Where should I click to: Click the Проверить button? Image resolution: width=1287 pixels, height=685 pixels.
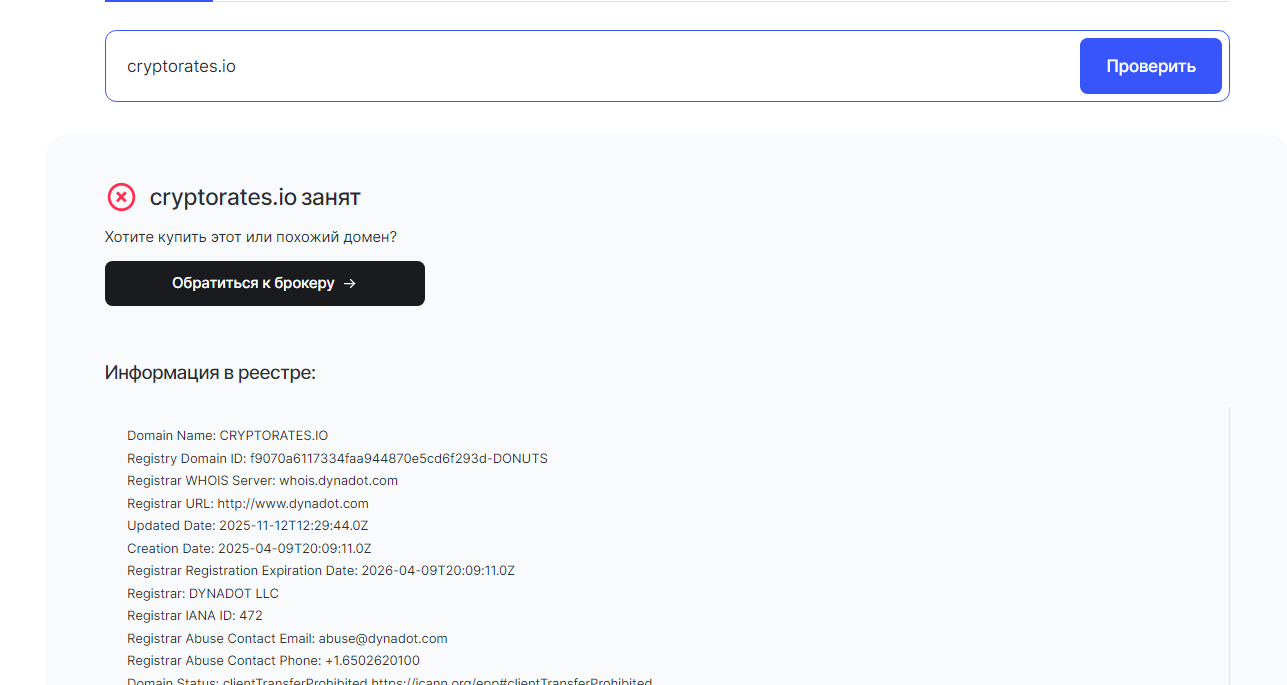1150,66
